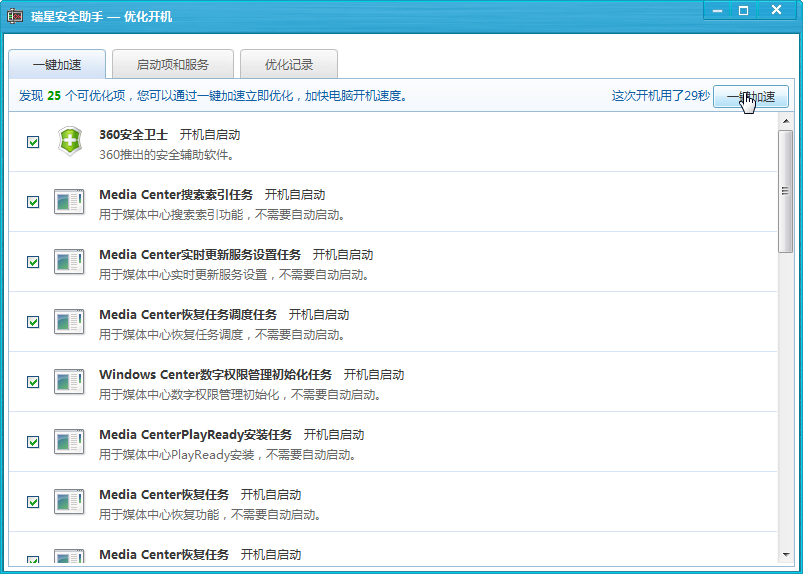This screenshot has height=574, width=803.
Task: Toggle the Windows Center数字权限管理初始化任务 checkbox
Action: [x=33, y=382]
